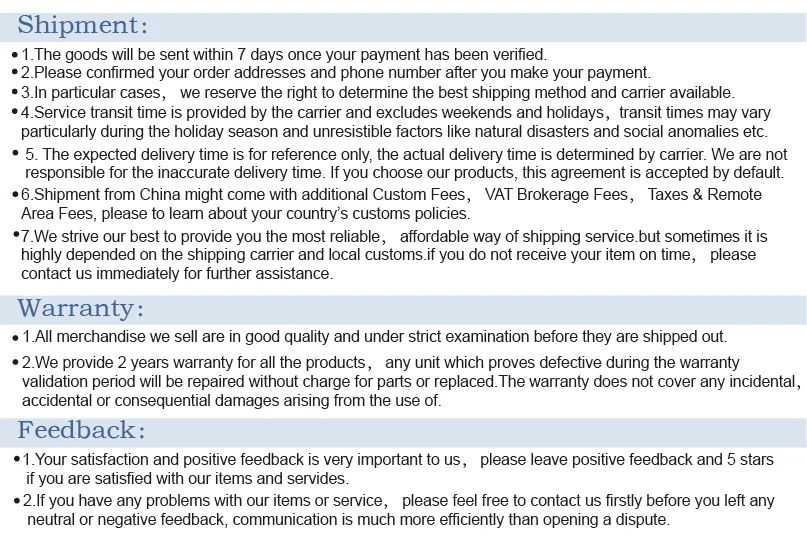Click the bullet before shipment item 4

tap(15, 112)
